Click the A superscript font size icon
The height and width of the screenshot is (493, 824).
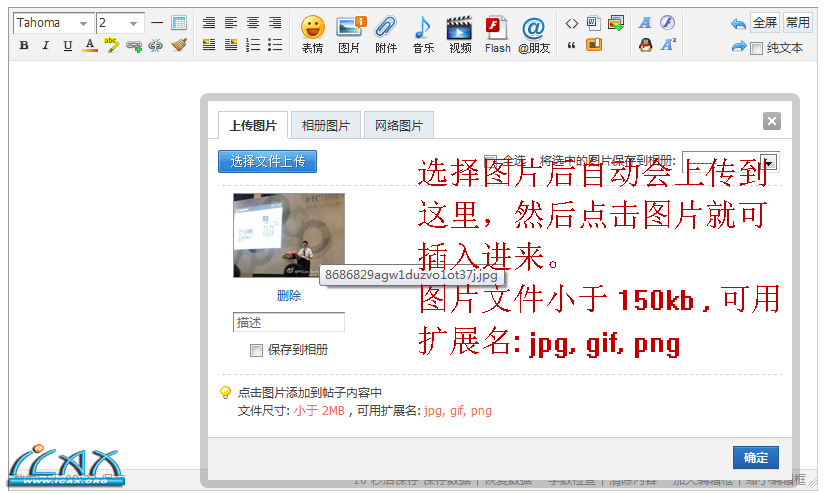[667, 45]
